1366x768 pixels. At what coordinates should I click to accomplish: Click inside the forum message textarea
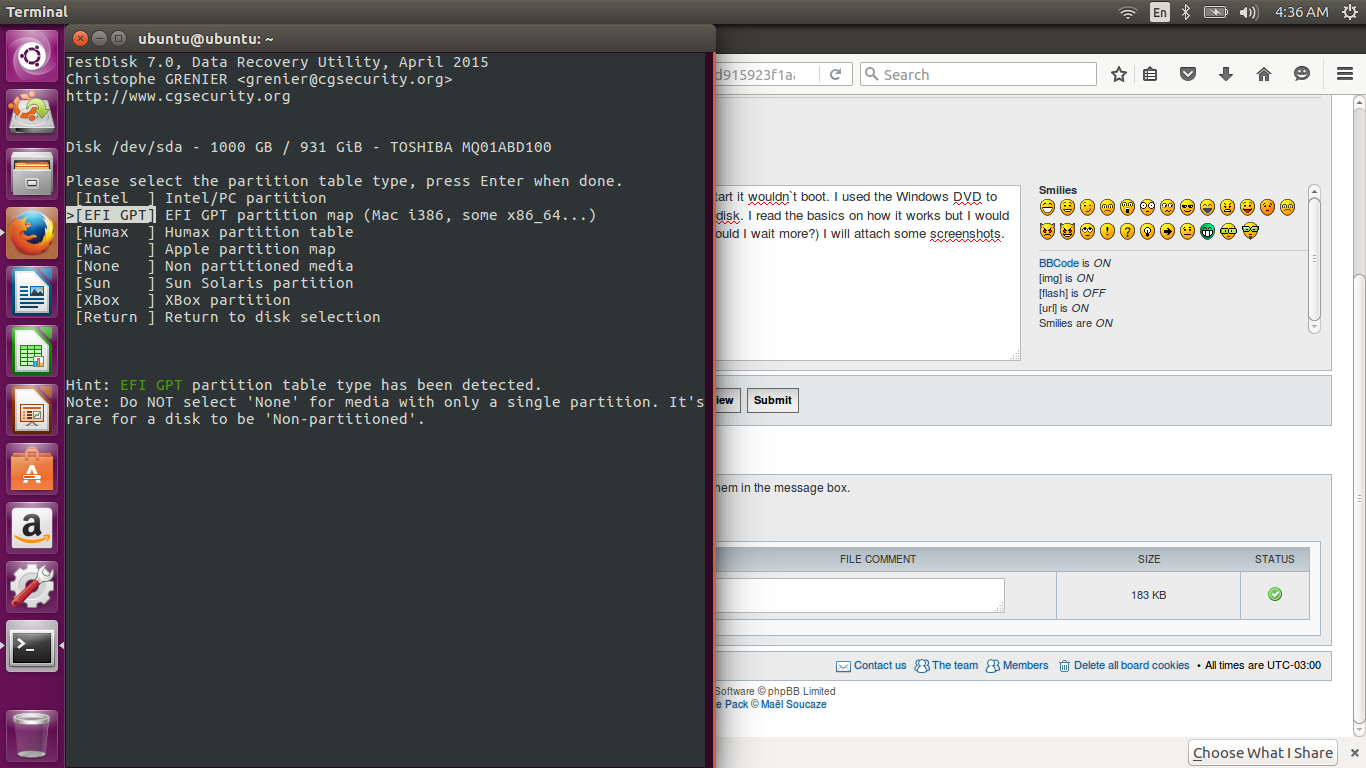click(x=868, y=272)
